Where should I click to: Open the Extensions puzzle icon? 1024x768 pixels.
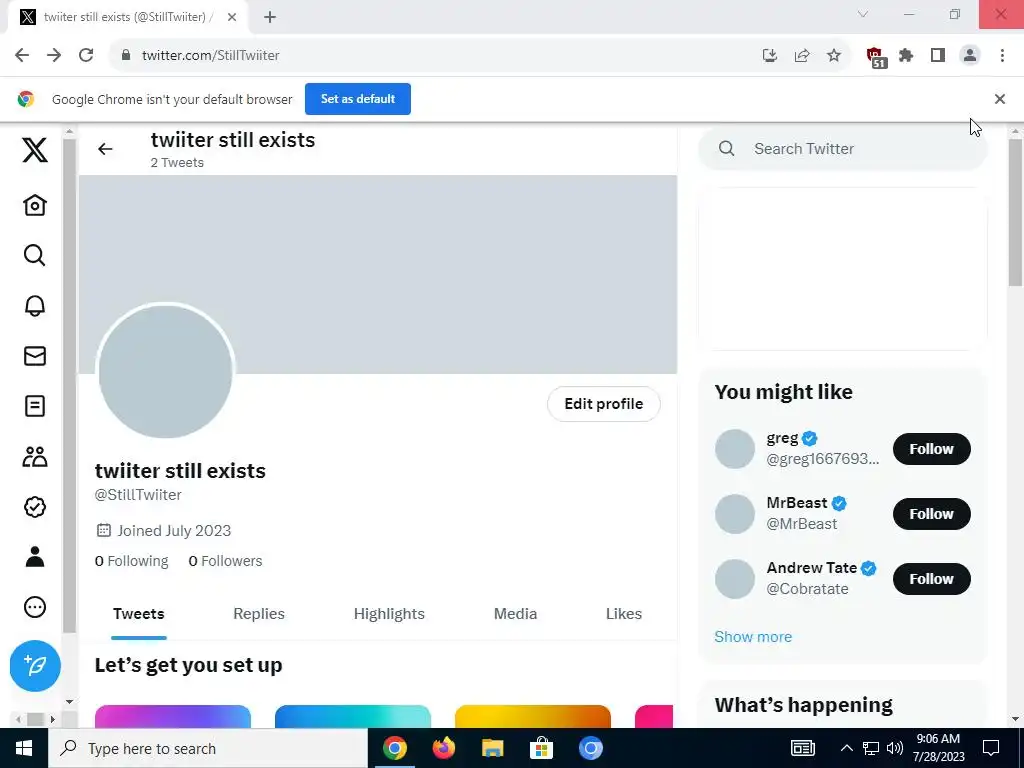click(906, 56)
